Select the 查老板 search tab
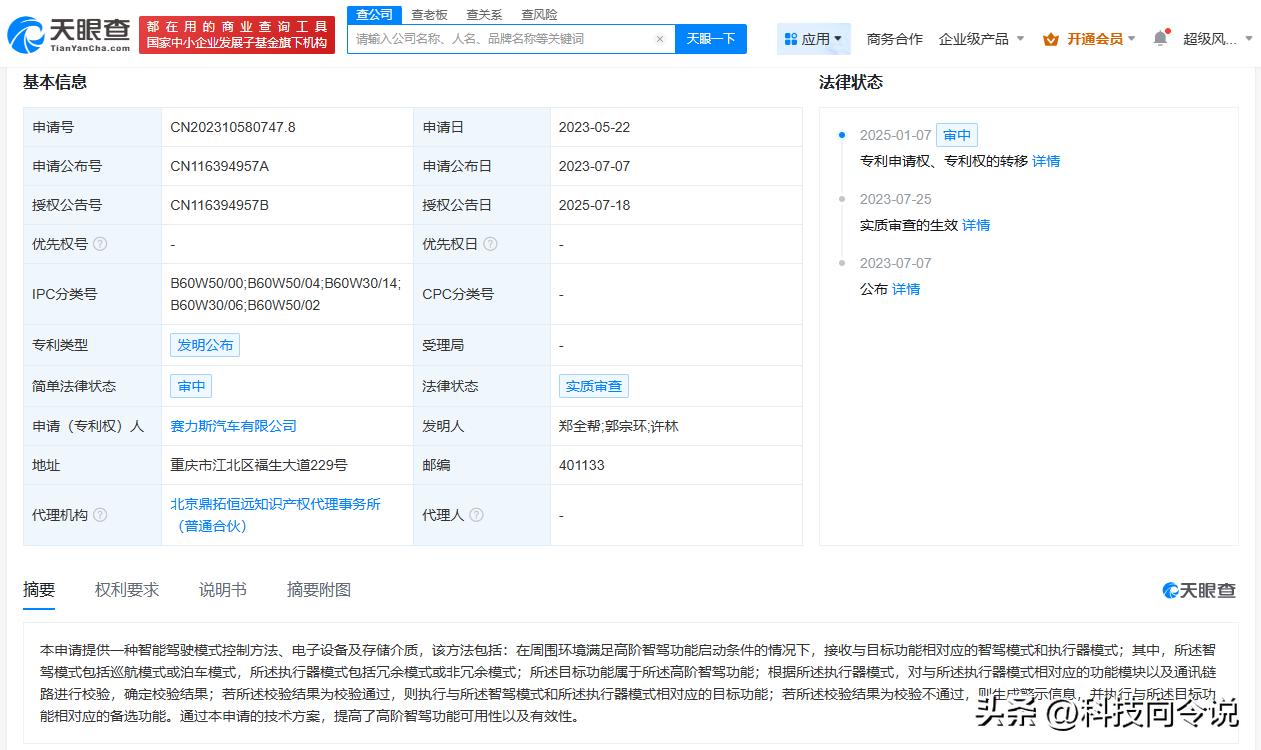This screenshot has height=750, width=1261. pos(430,14)
